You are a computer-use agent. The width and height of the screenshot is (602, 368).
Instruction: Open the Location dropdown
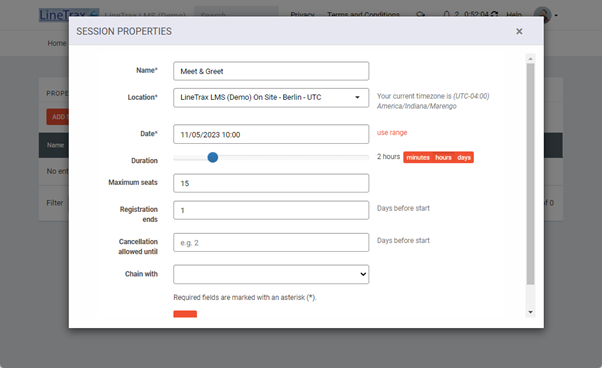coord(271,97)
